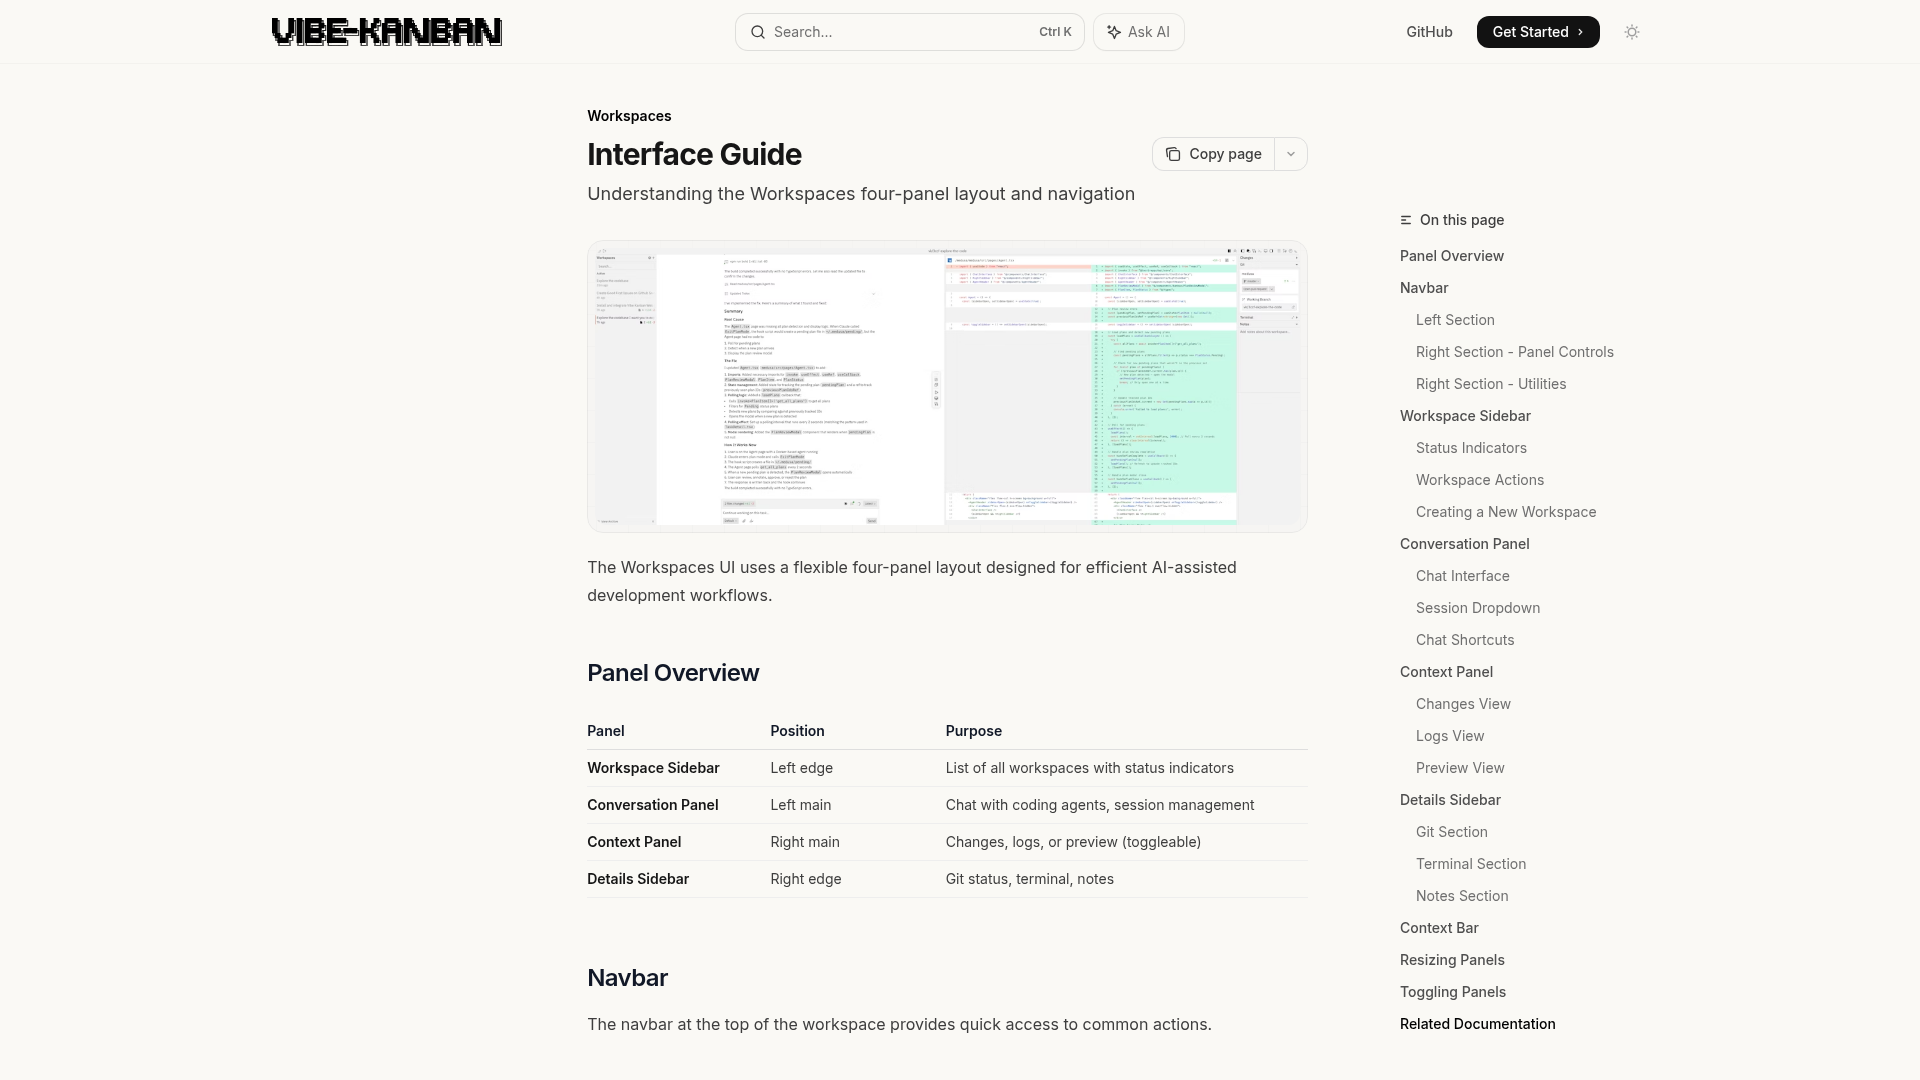
Task: Open the Copy page dropdown chevron
Action: coord(1291,154)
